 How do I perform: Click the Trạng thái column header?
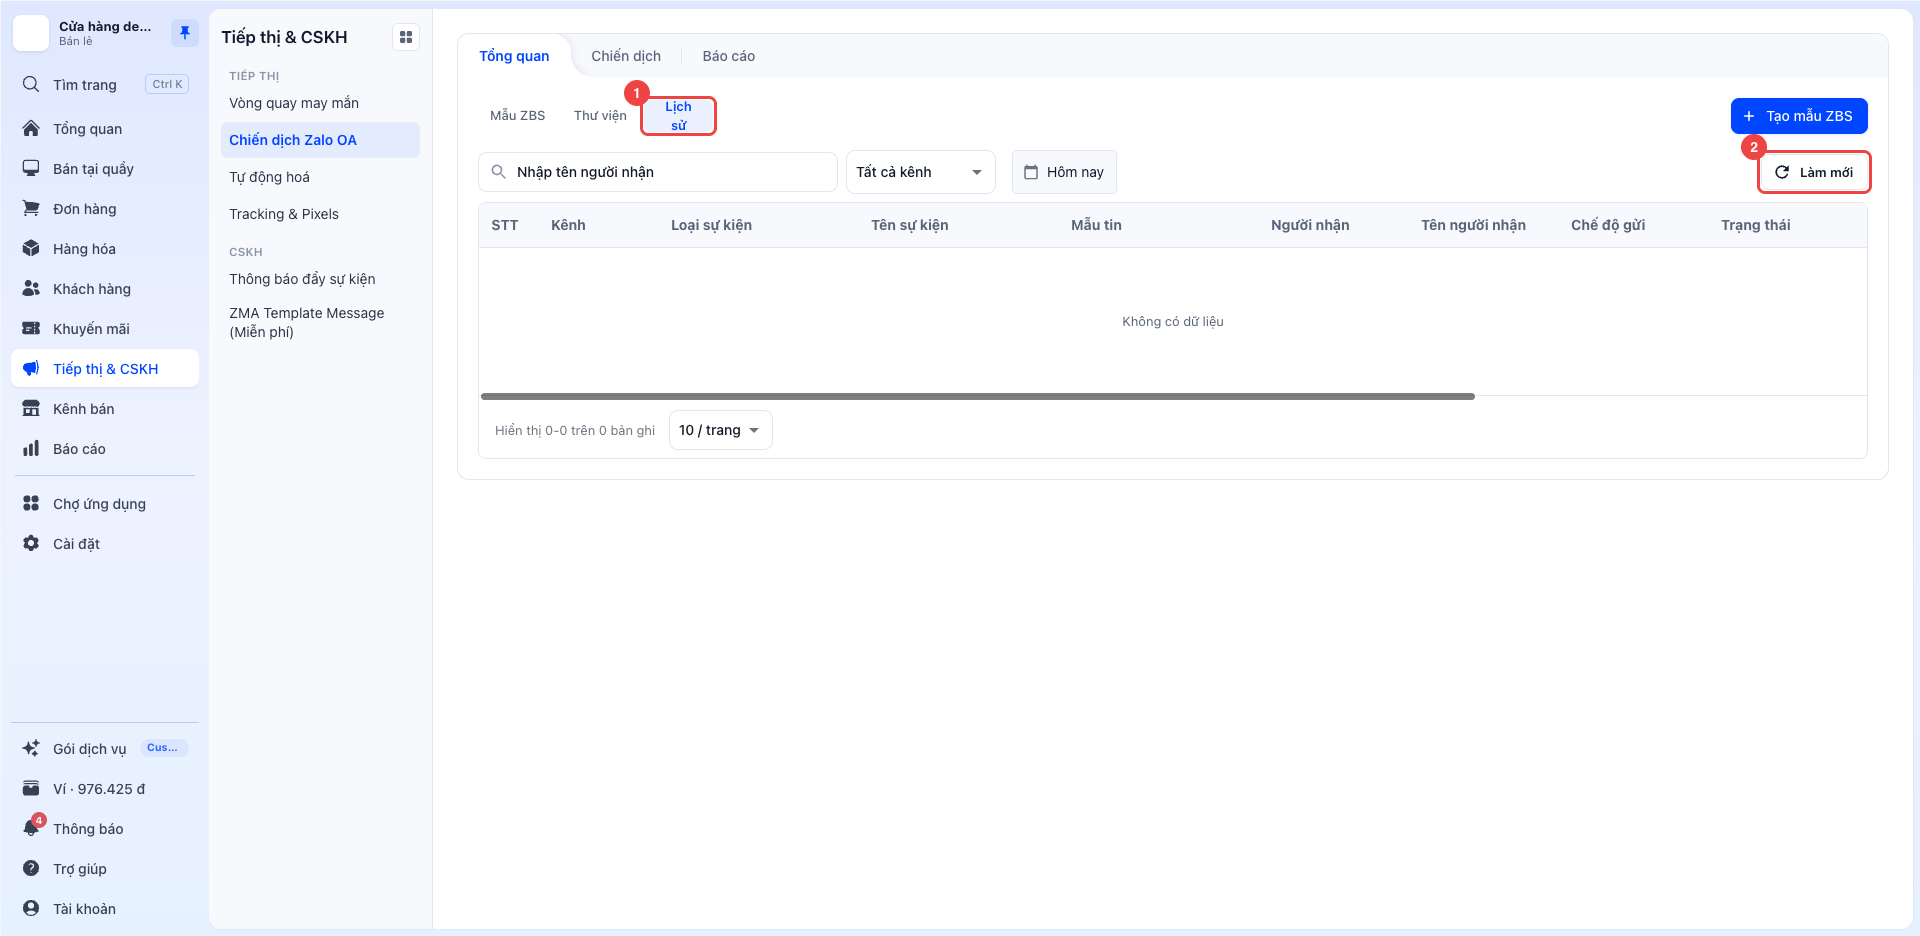1755,225
